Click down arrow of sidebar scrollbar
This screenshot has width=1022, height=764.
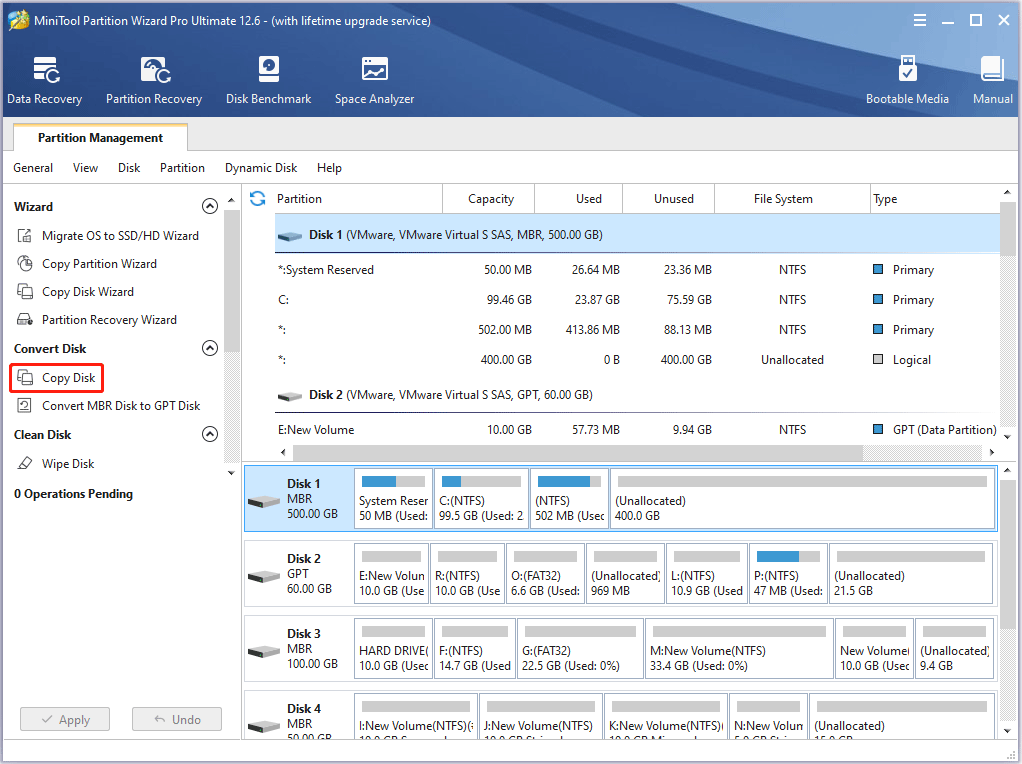pyautogui.click(x=231, y=473)
